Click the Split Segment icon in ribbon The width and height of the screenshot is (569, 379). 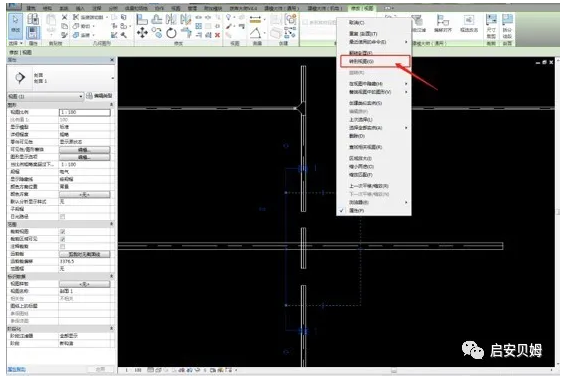(x=507, y=26)
